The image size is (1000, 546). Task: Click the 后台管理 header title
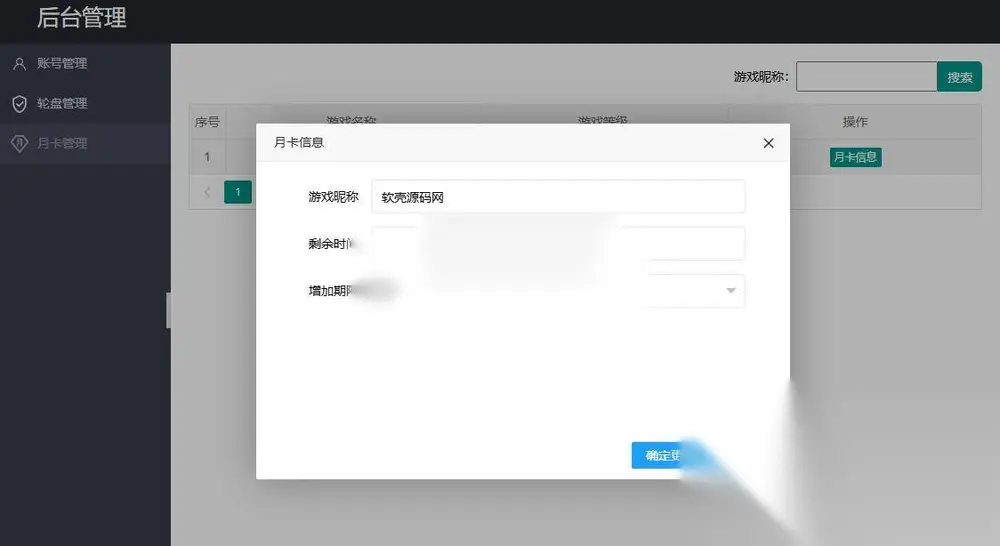click(x=82, y=17)
